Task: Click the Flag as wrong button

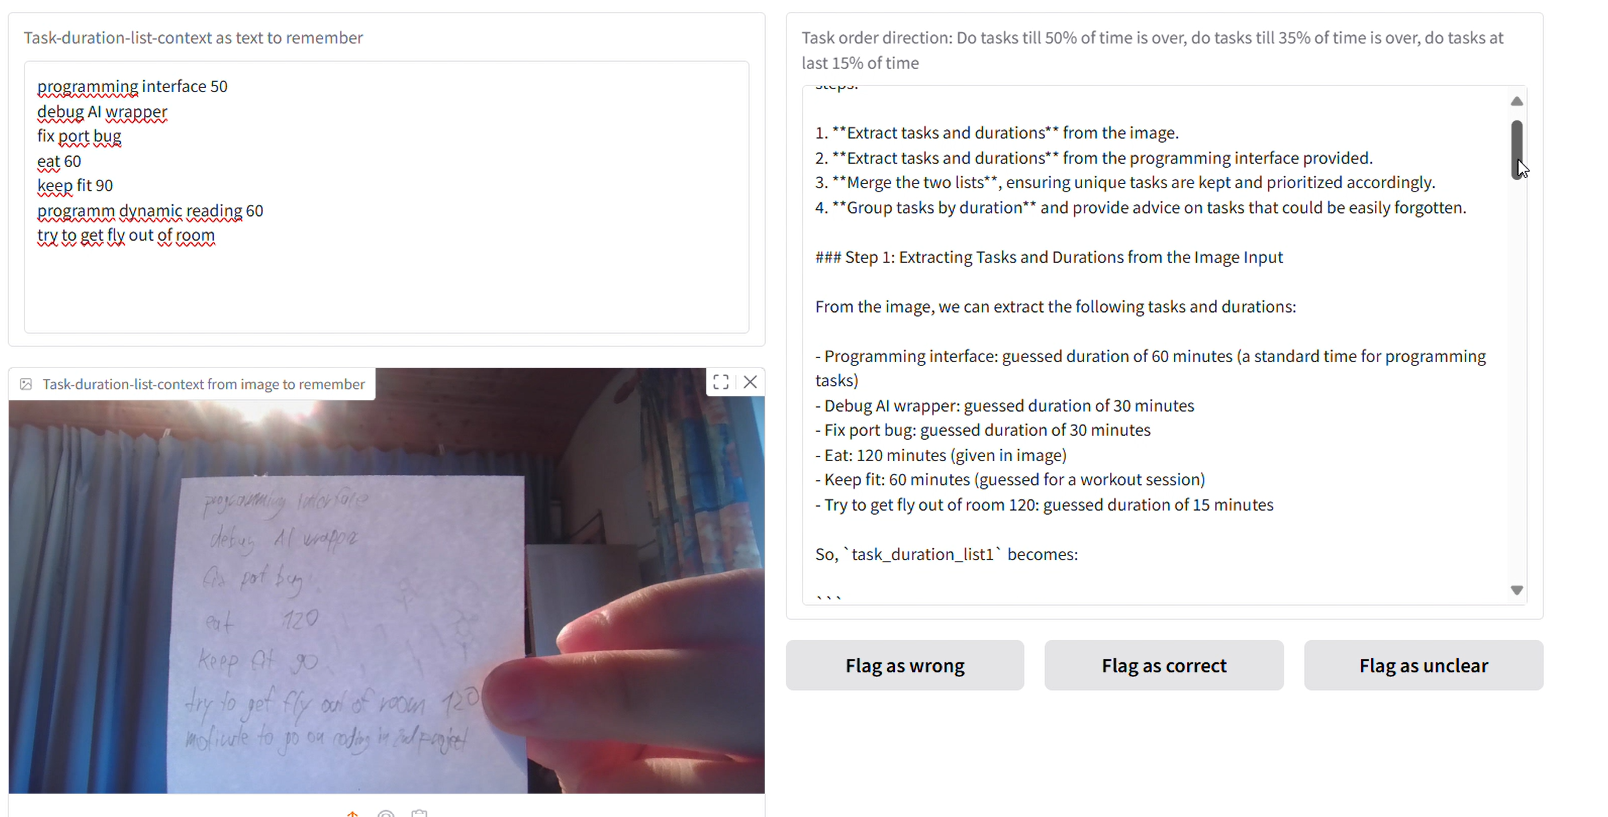Action: [x=905, y=666]
